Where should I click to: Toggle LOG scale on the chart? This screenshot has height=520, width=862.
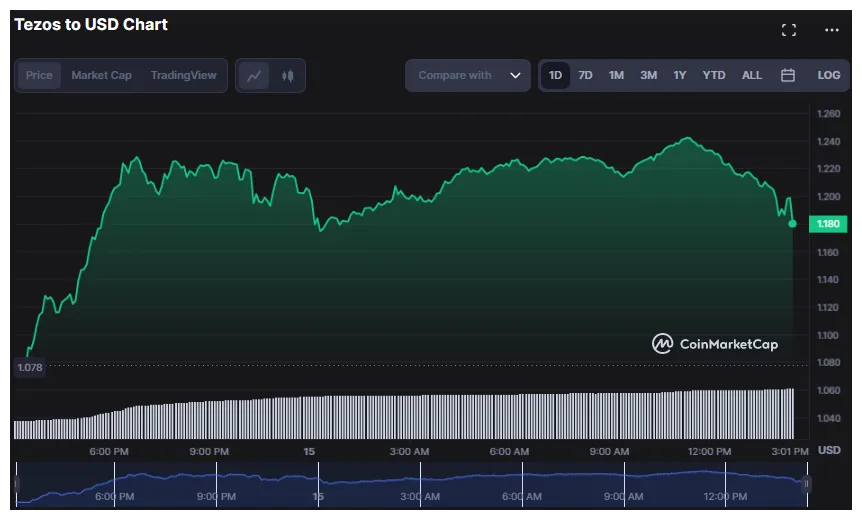coord(828,75)
